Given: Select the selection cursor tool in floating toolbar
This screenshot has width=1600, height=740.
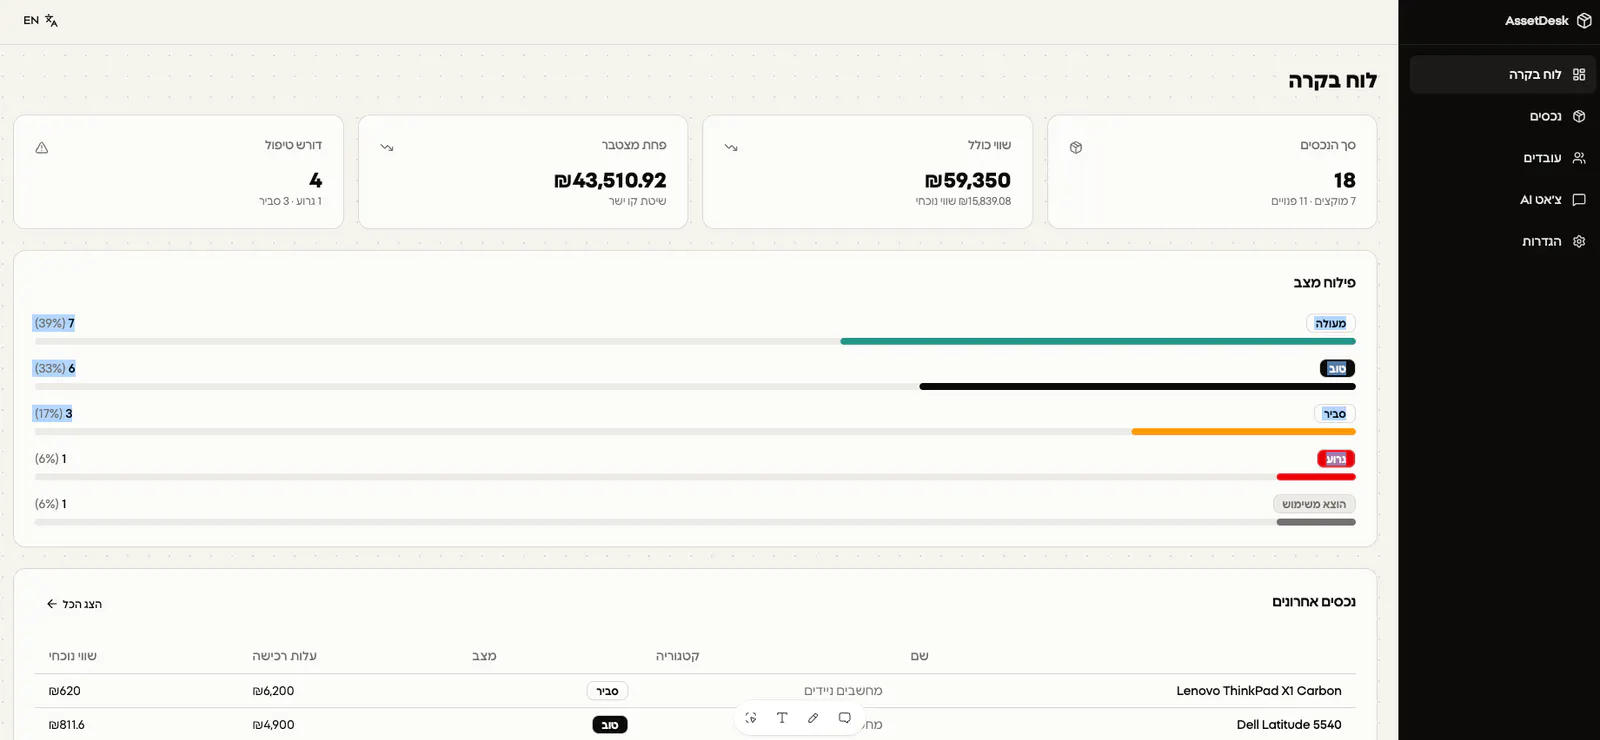Looking at the screenshot, I should tap(751, 718).
